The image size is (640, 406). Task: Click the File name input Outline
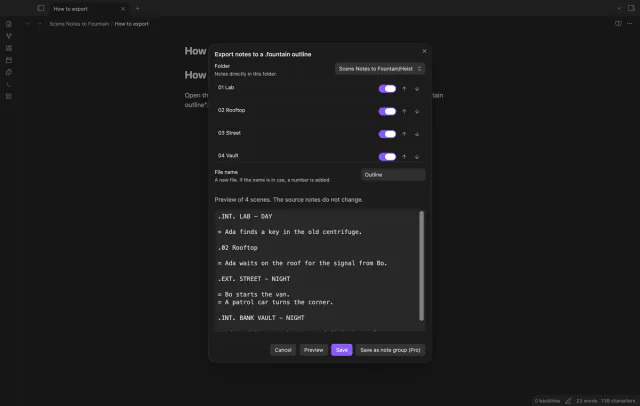pos(393,175)
